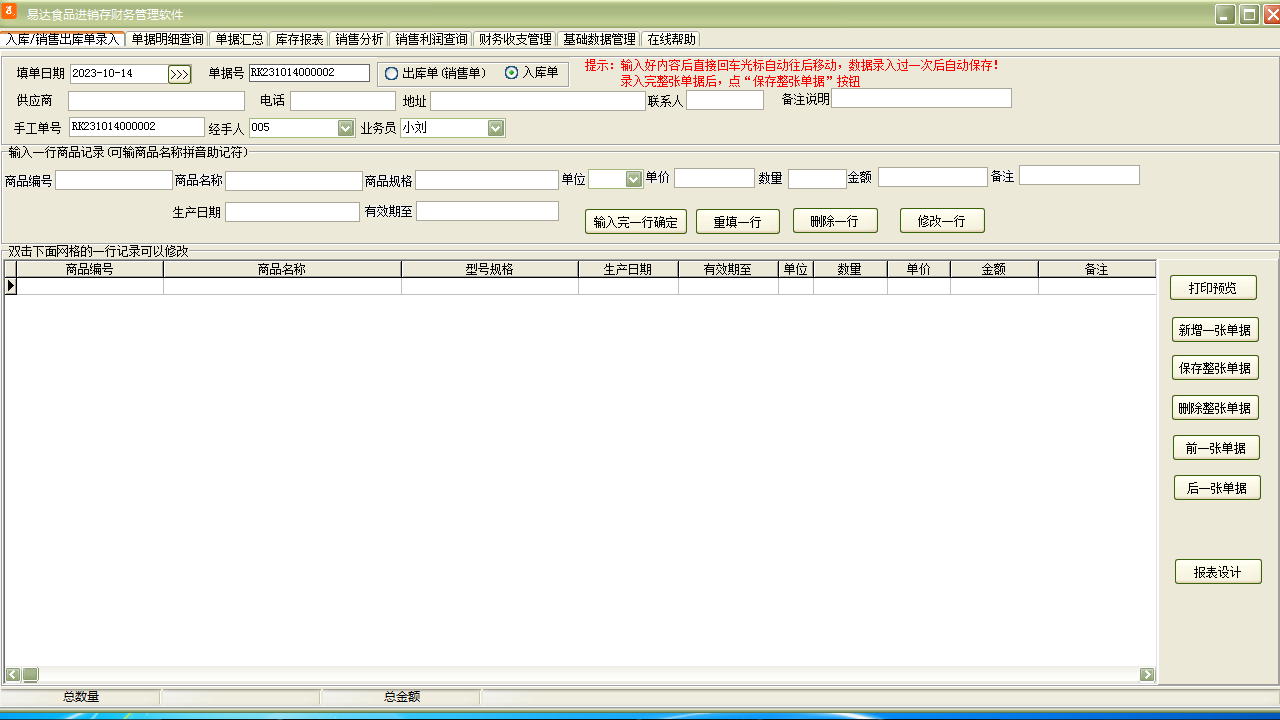Click the 单价 input field
1280x720 pixels.
tap(714, 178)
